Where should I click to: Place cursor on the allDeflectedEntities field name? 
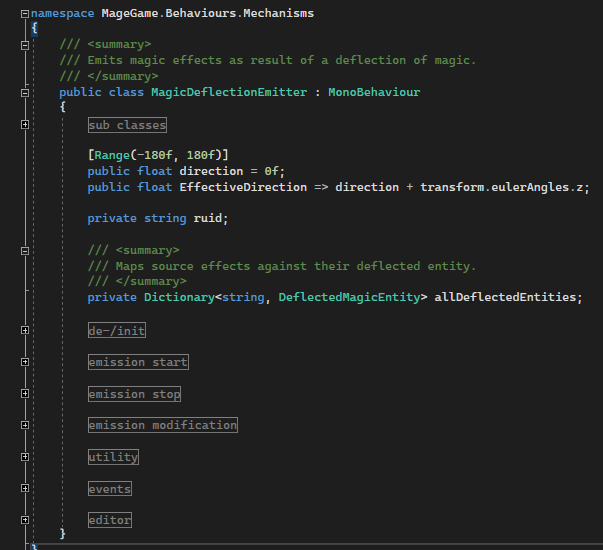click(x=507, y=297)
